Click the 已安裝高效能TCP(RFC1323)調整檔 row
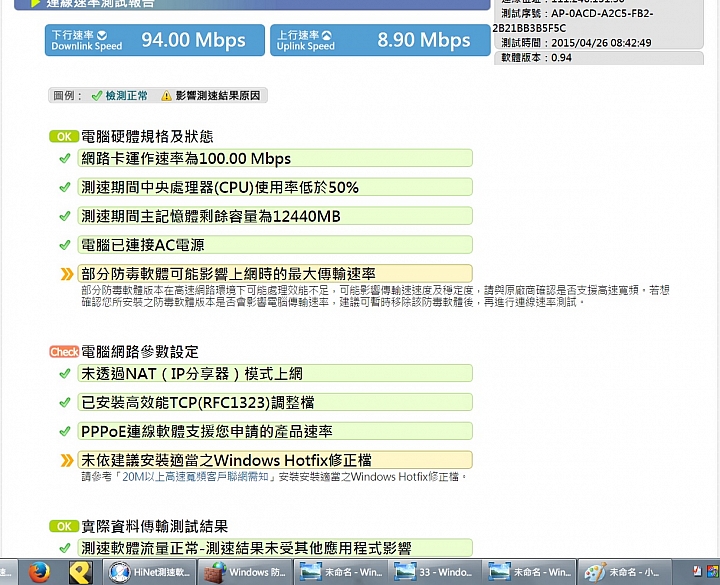Viewport: 720px width, 585px height. 275,403
